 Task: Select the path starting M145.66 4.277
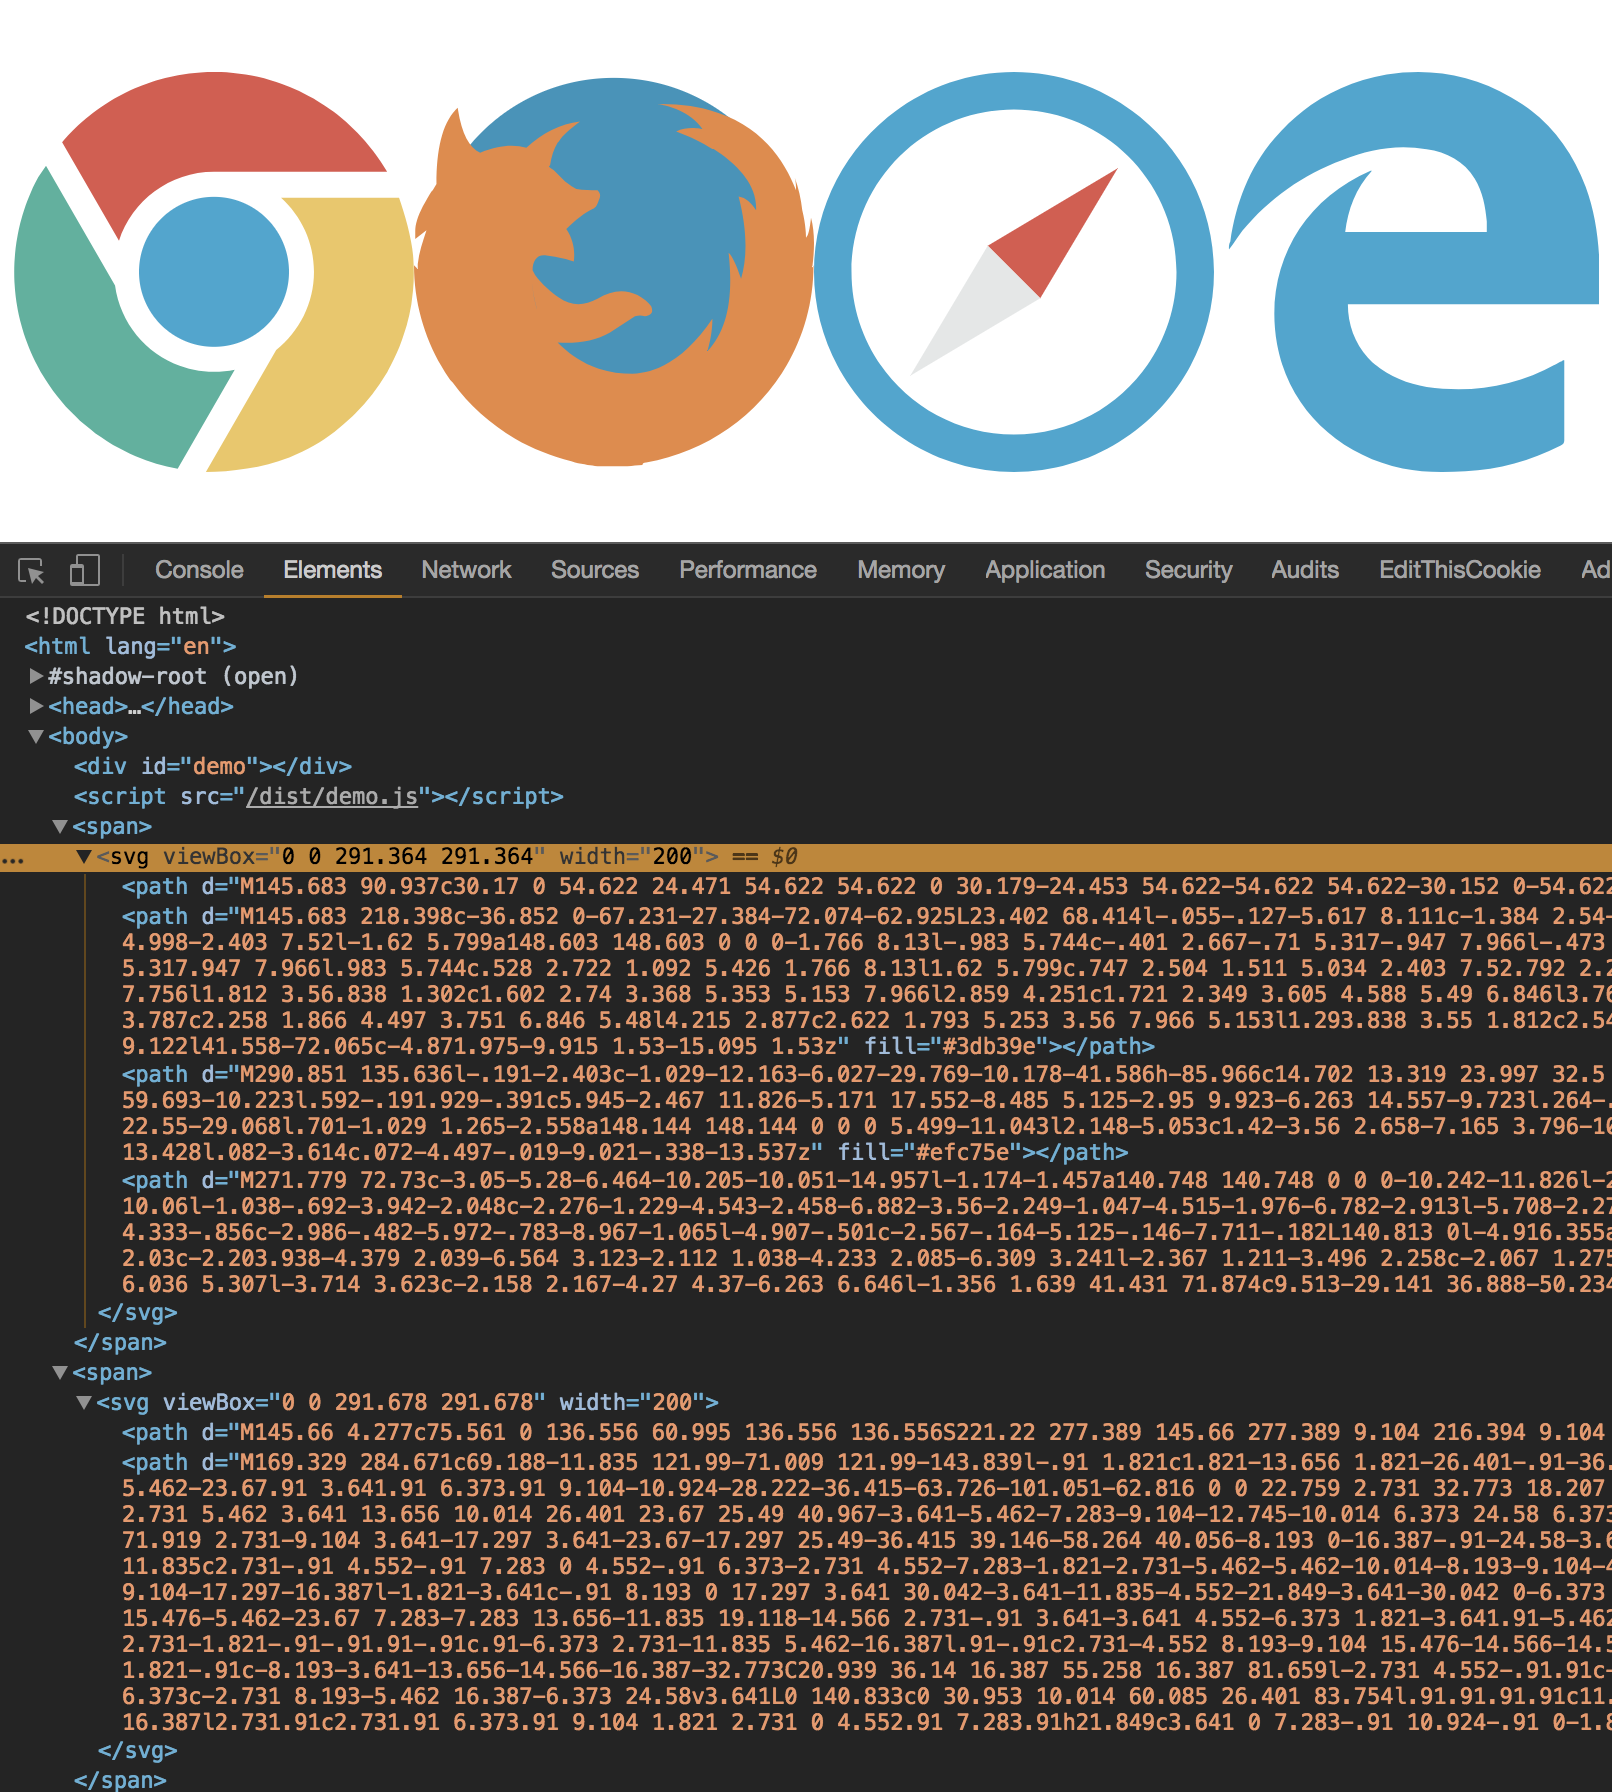[866, 1432]
